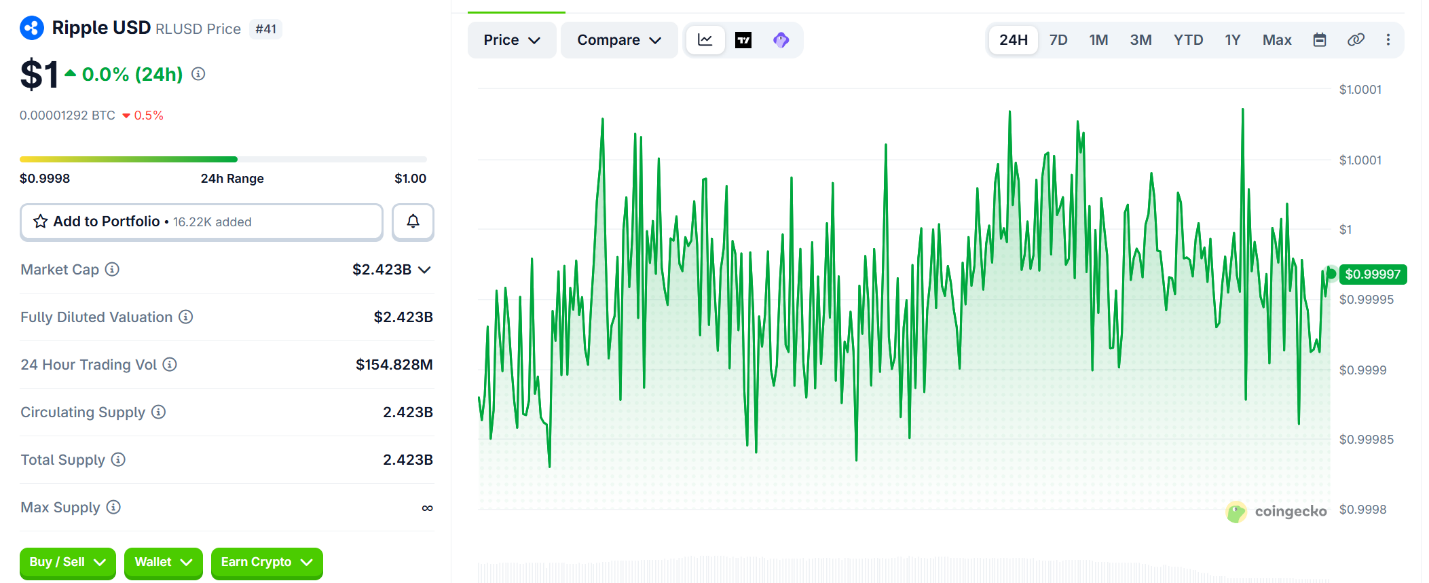Click info icon beside 24h percentage

point(198,74)
